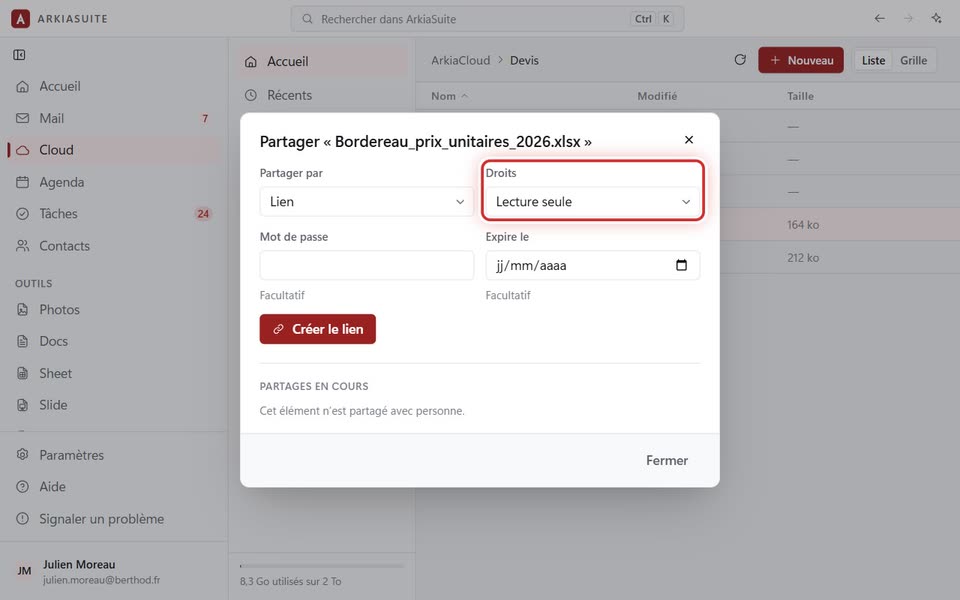Open Contacts in the sidebar
This screenshot has width=960, height=600.
114,246
